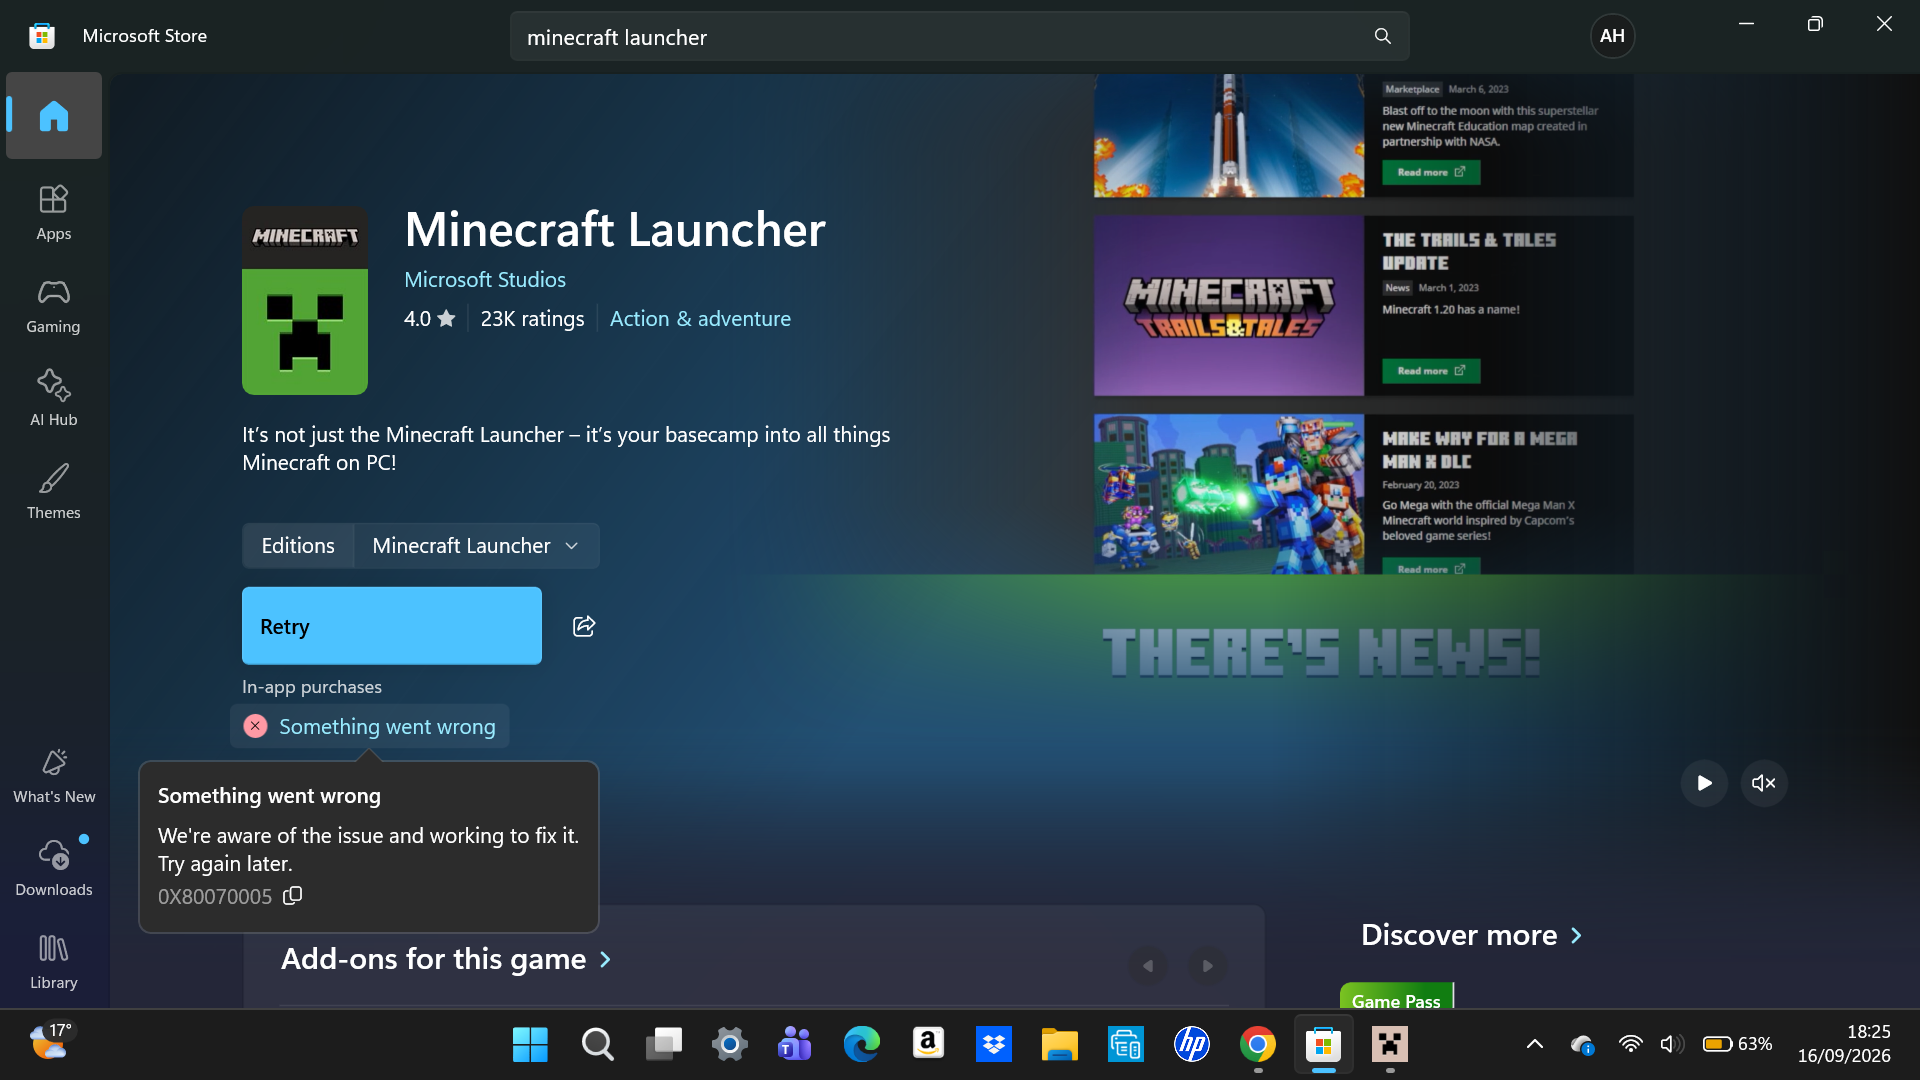1920x1080 pixels.
Task: Copy error code 0X80070005
Action: [x=293, y=896]
